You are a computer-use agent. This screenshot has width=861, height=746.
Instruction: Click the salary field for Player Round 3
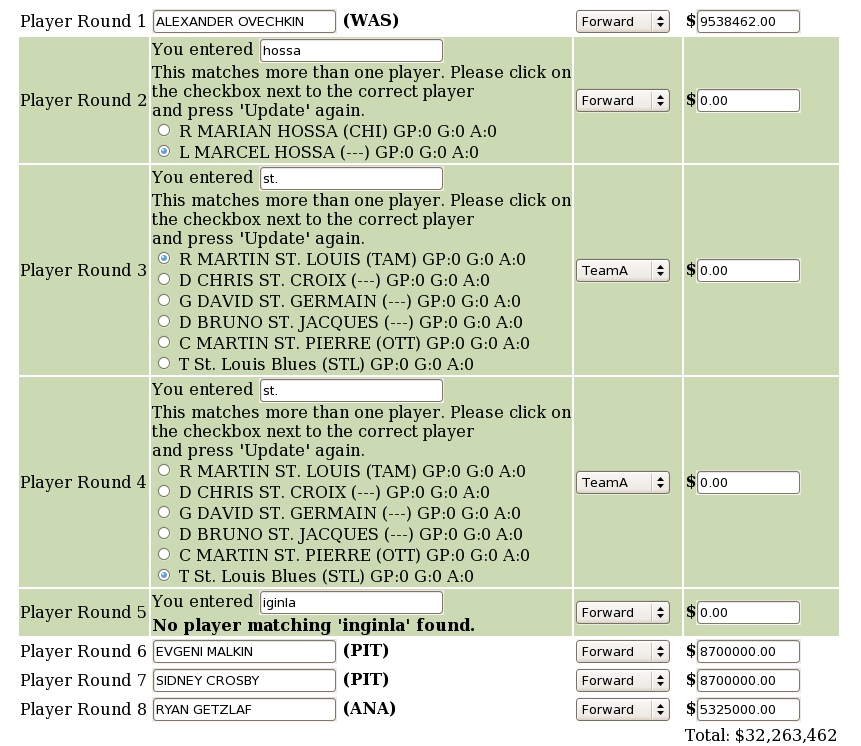point(748,271)
